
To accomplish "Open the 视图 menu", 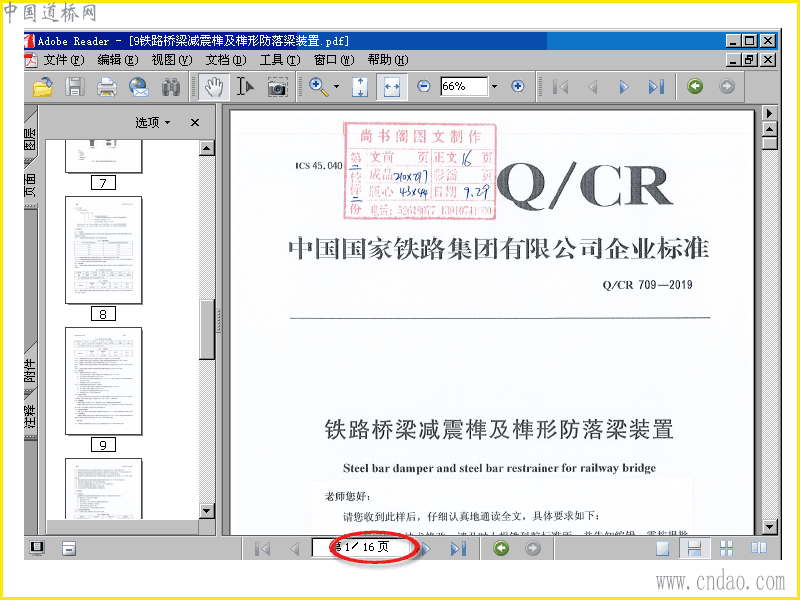I will (171, 60).
